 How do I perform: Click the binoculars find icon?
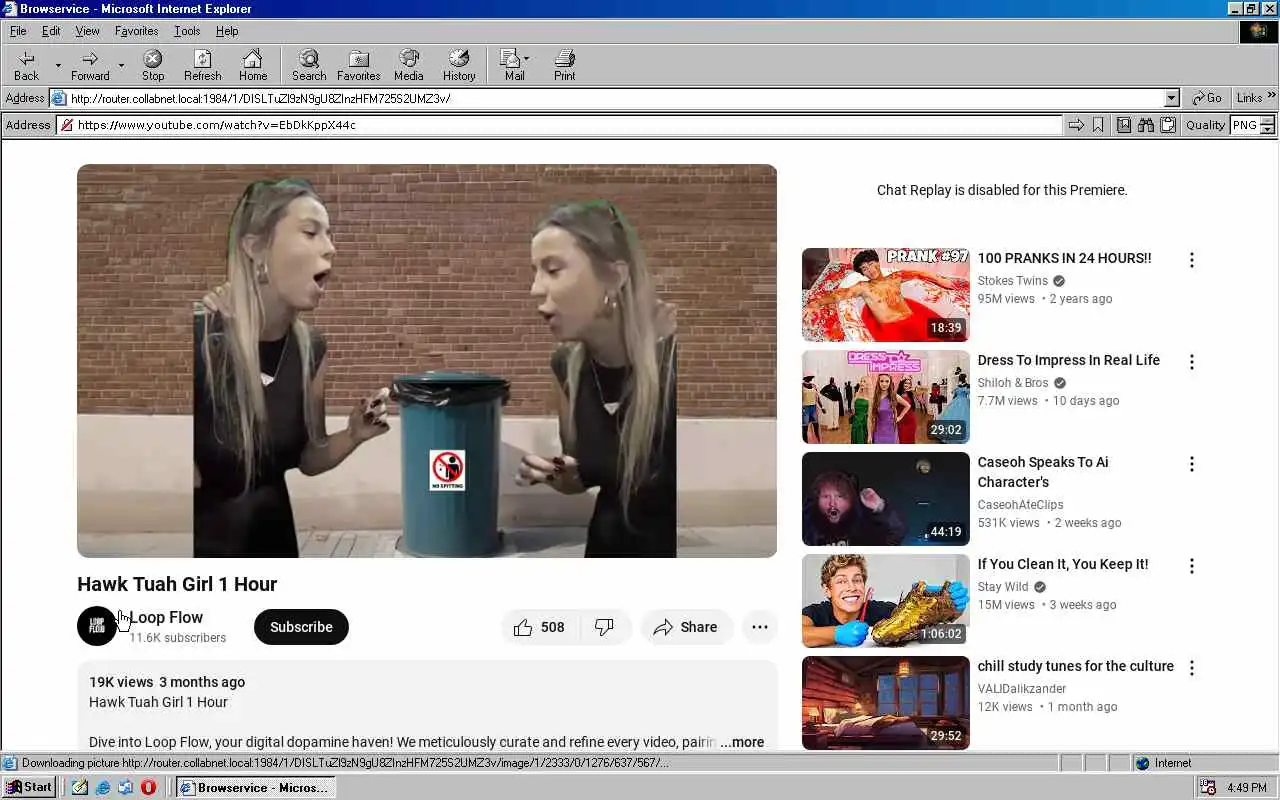point(1145,125)
